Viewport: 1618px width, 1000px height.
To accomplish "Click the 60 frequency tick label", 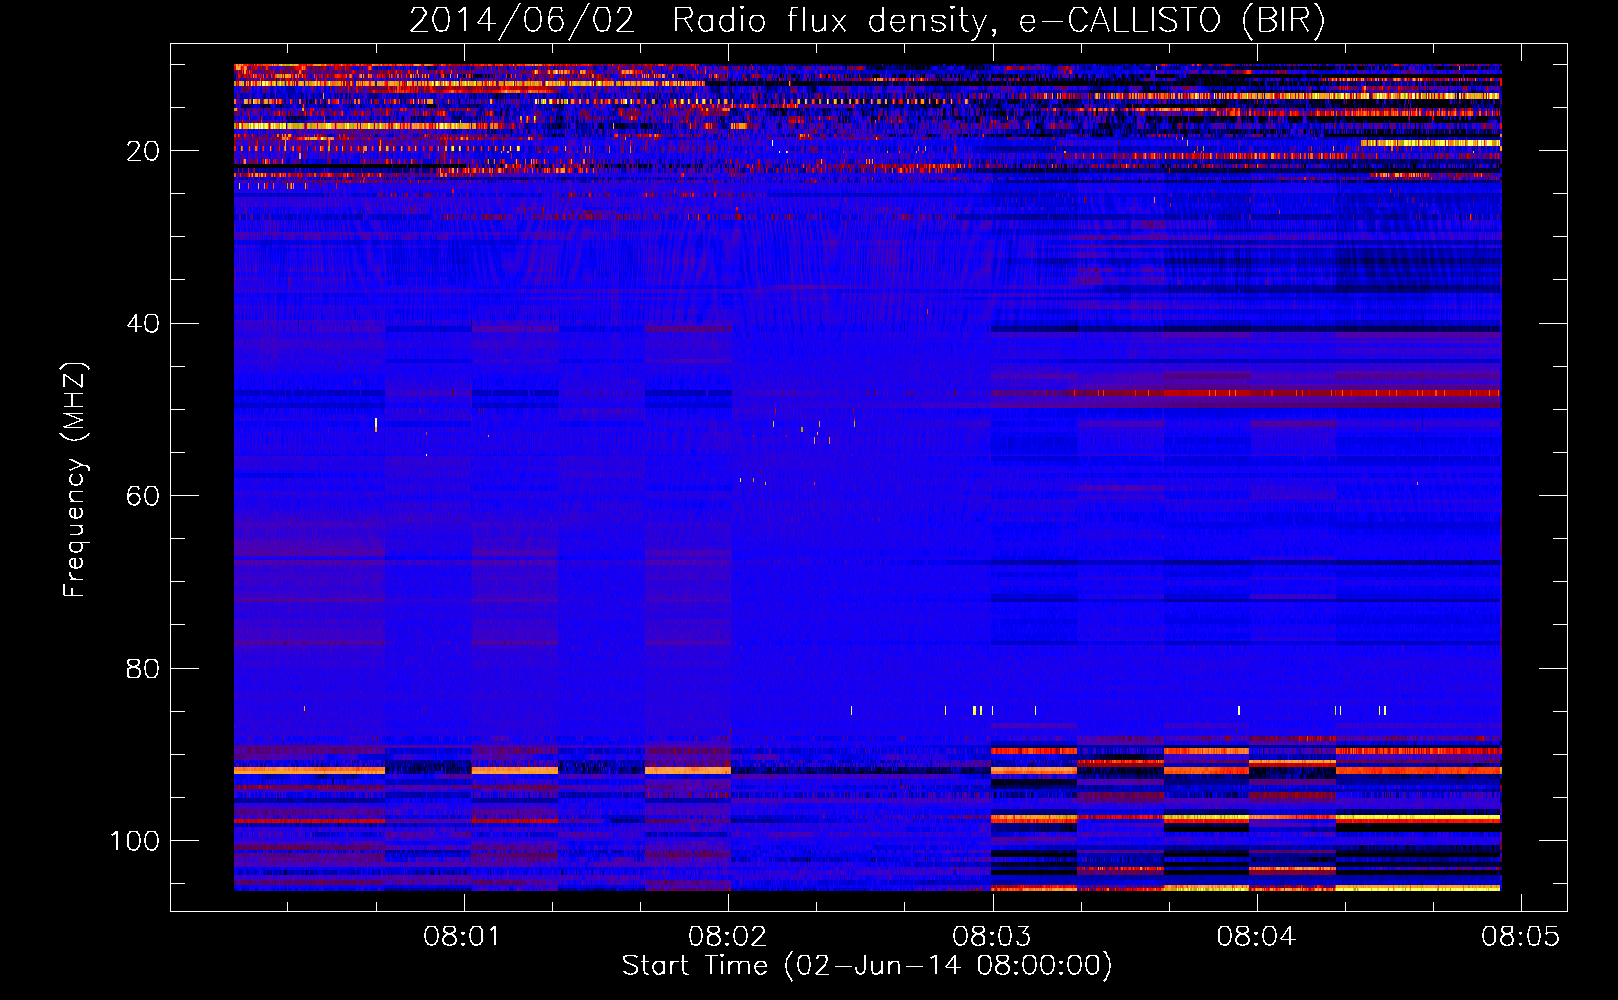I will click(143, 496).
